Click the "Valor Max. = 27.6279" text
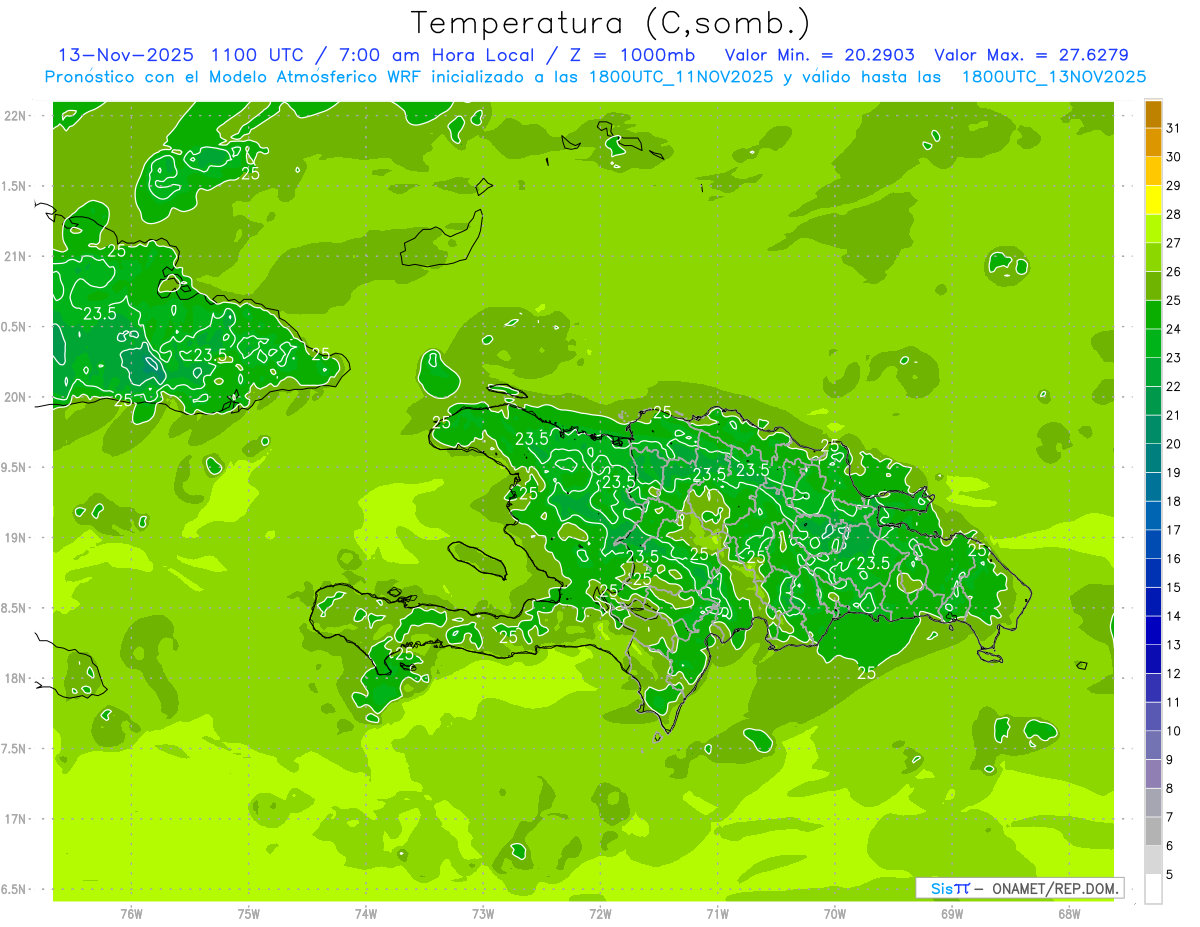This screenshot has width=1200, height=927. pos(1032,55)
